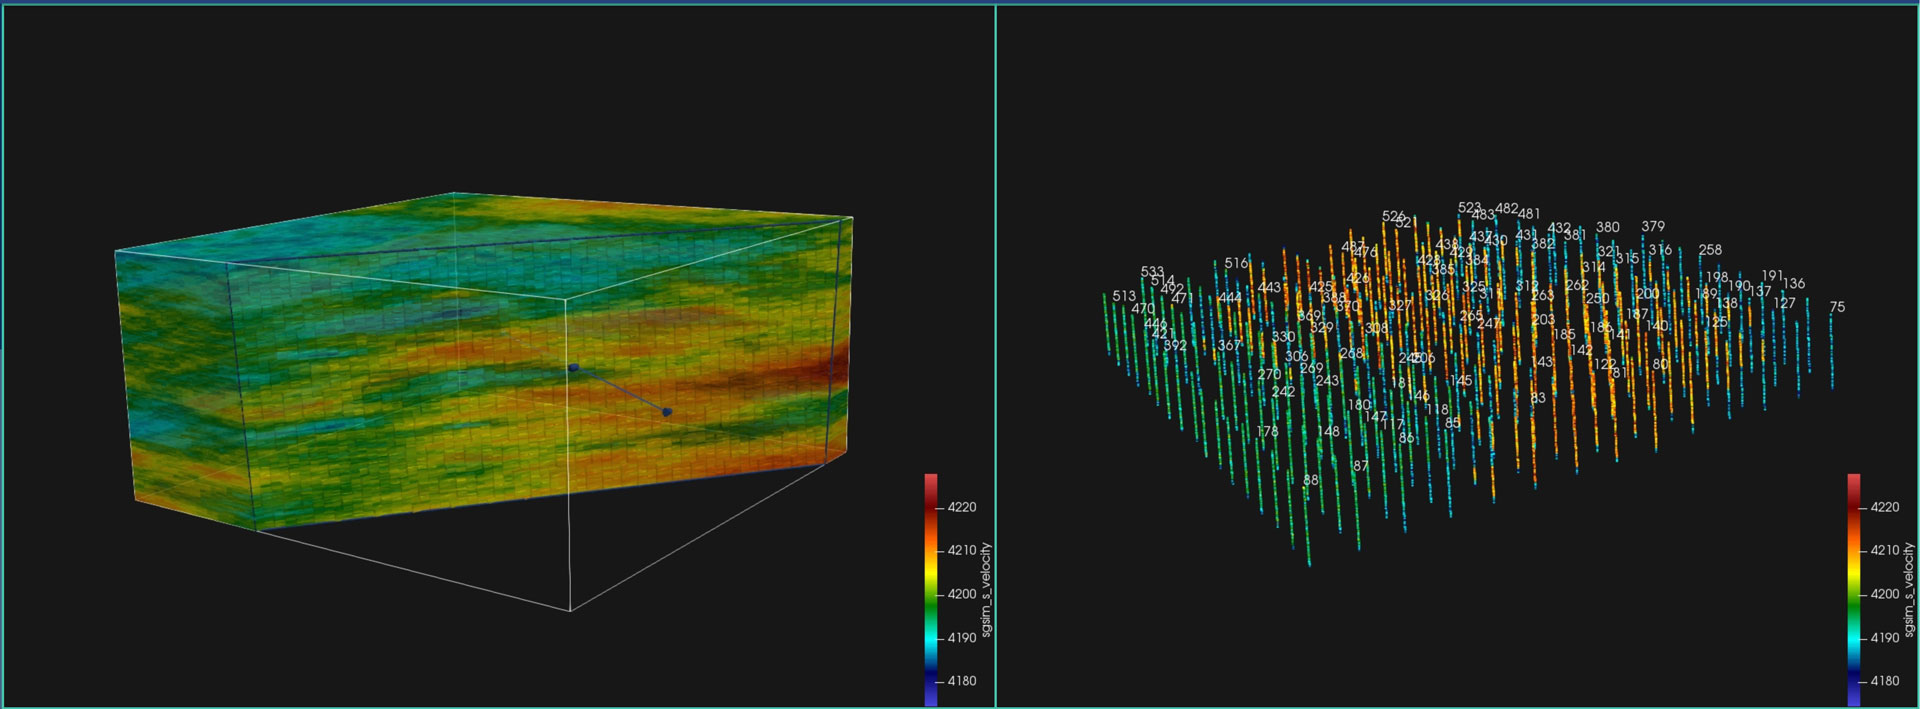Click the upper-left sphere handle of the slice widget
This screenshot has width=1920, height=709.
point(574,368)
